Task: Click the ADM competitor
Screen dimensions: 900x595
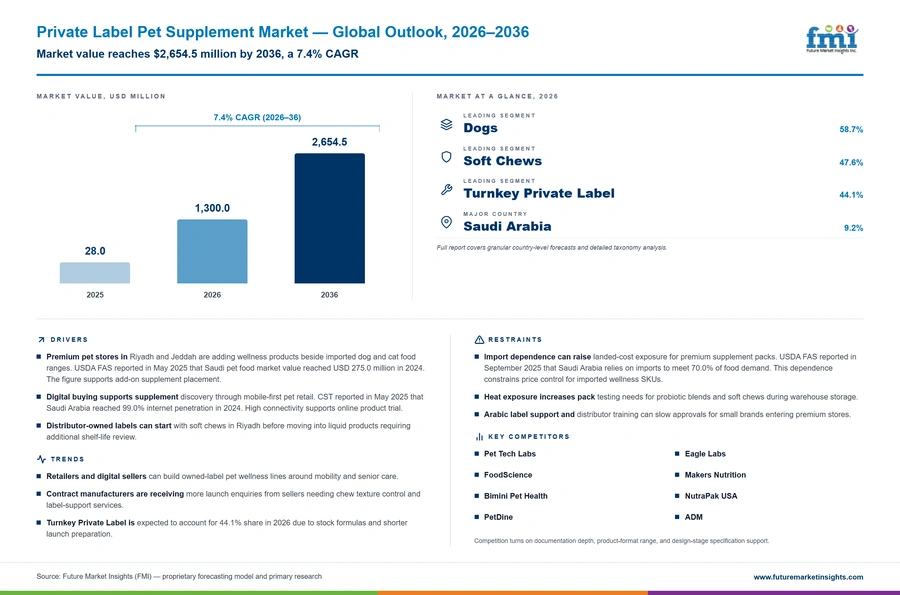Action: coord(693,517)
